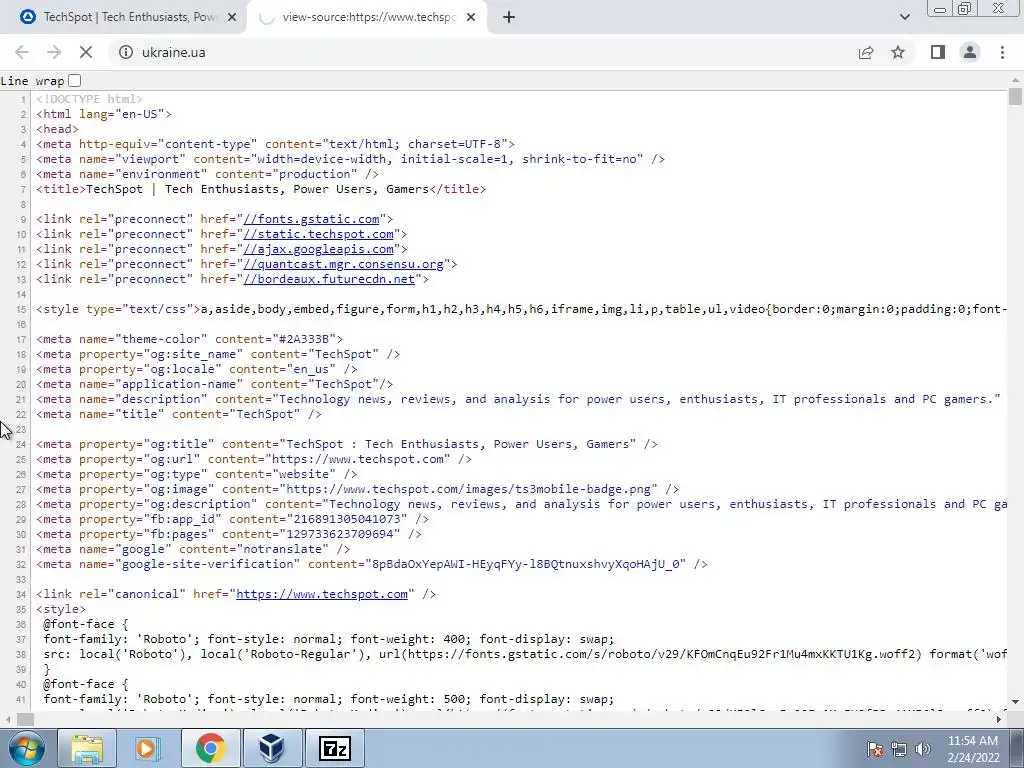
Task: Open Windows Media Player from taskbar
Action: pyautogui.click(x=148, y=748)
